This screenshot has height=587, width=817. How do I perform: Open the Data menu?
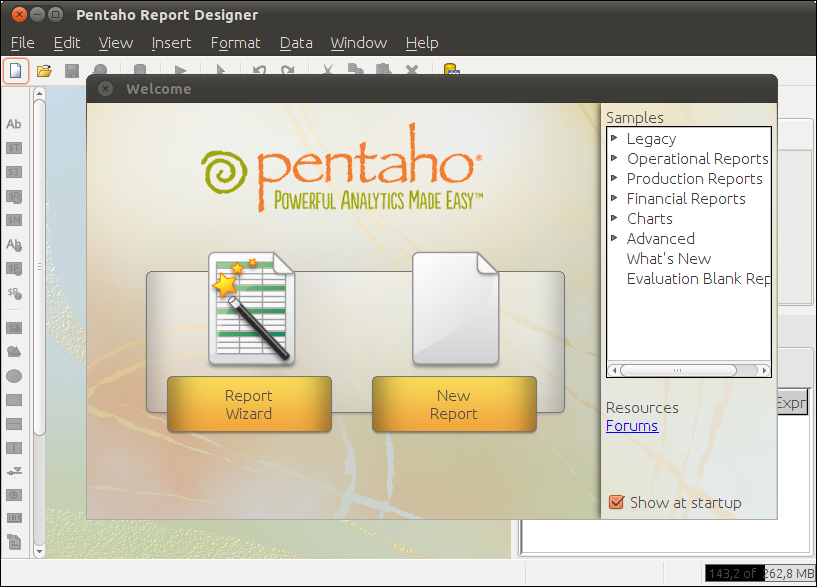click(296, 43)
